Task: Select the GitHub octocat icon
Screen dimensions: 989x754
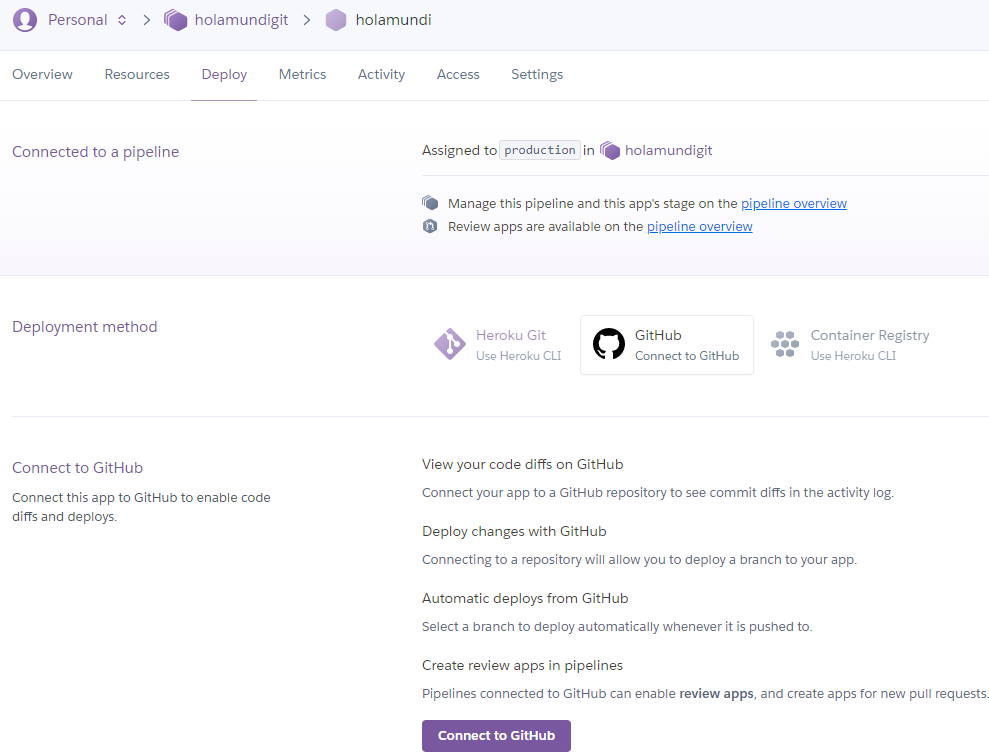Action: (x=609, y=344)
